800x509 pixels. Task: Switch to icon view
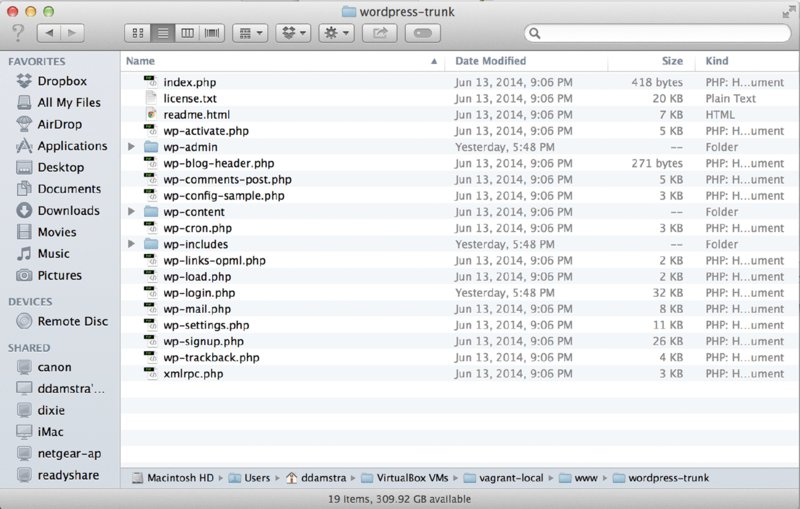pos(137,33)
